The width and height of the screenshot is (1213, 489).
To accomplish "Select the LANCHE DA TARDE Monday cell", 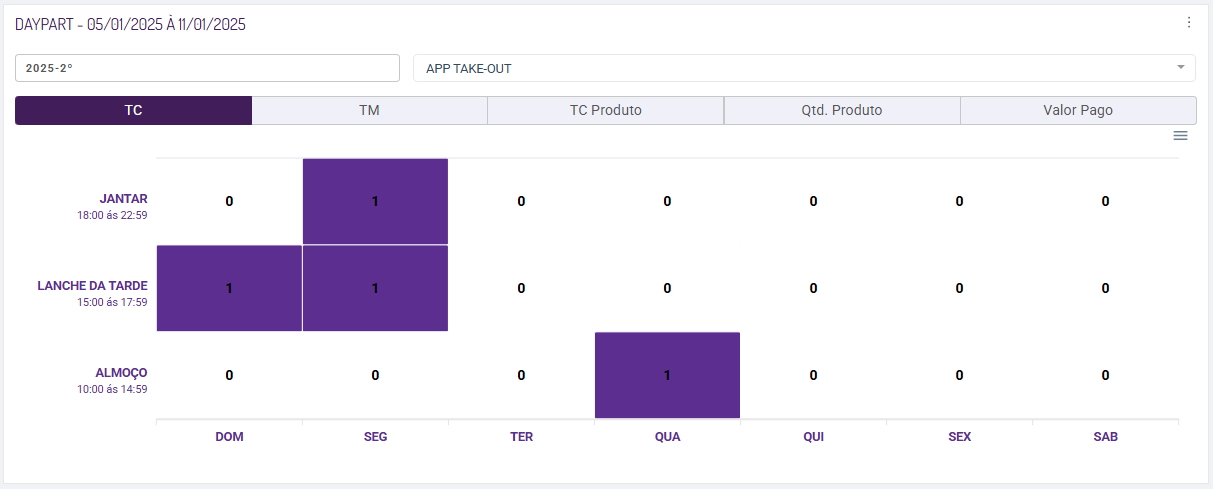I will click(x=375, y=288).
